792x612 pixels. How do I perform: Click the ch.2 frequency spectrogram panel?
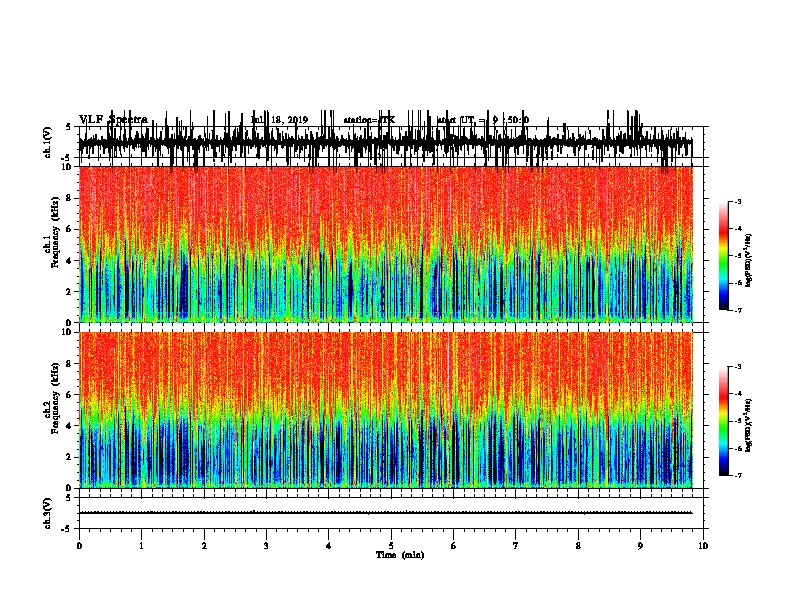pyautogui.click(x=386, y=410)
